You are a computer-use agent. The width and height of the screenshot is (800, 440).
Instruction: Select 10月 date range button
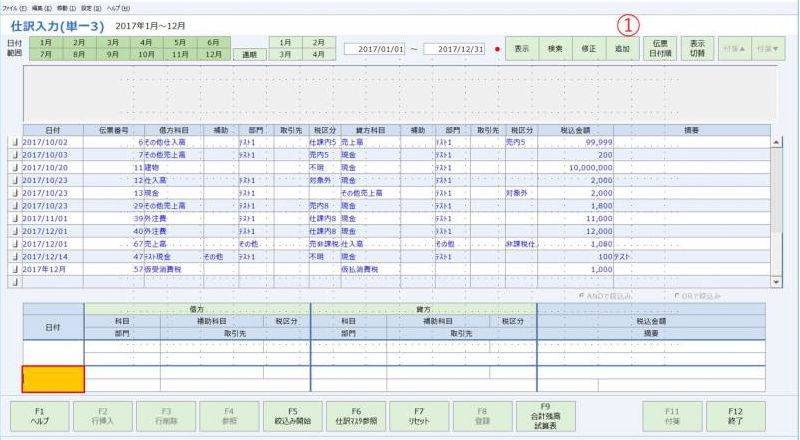[146, 54]
